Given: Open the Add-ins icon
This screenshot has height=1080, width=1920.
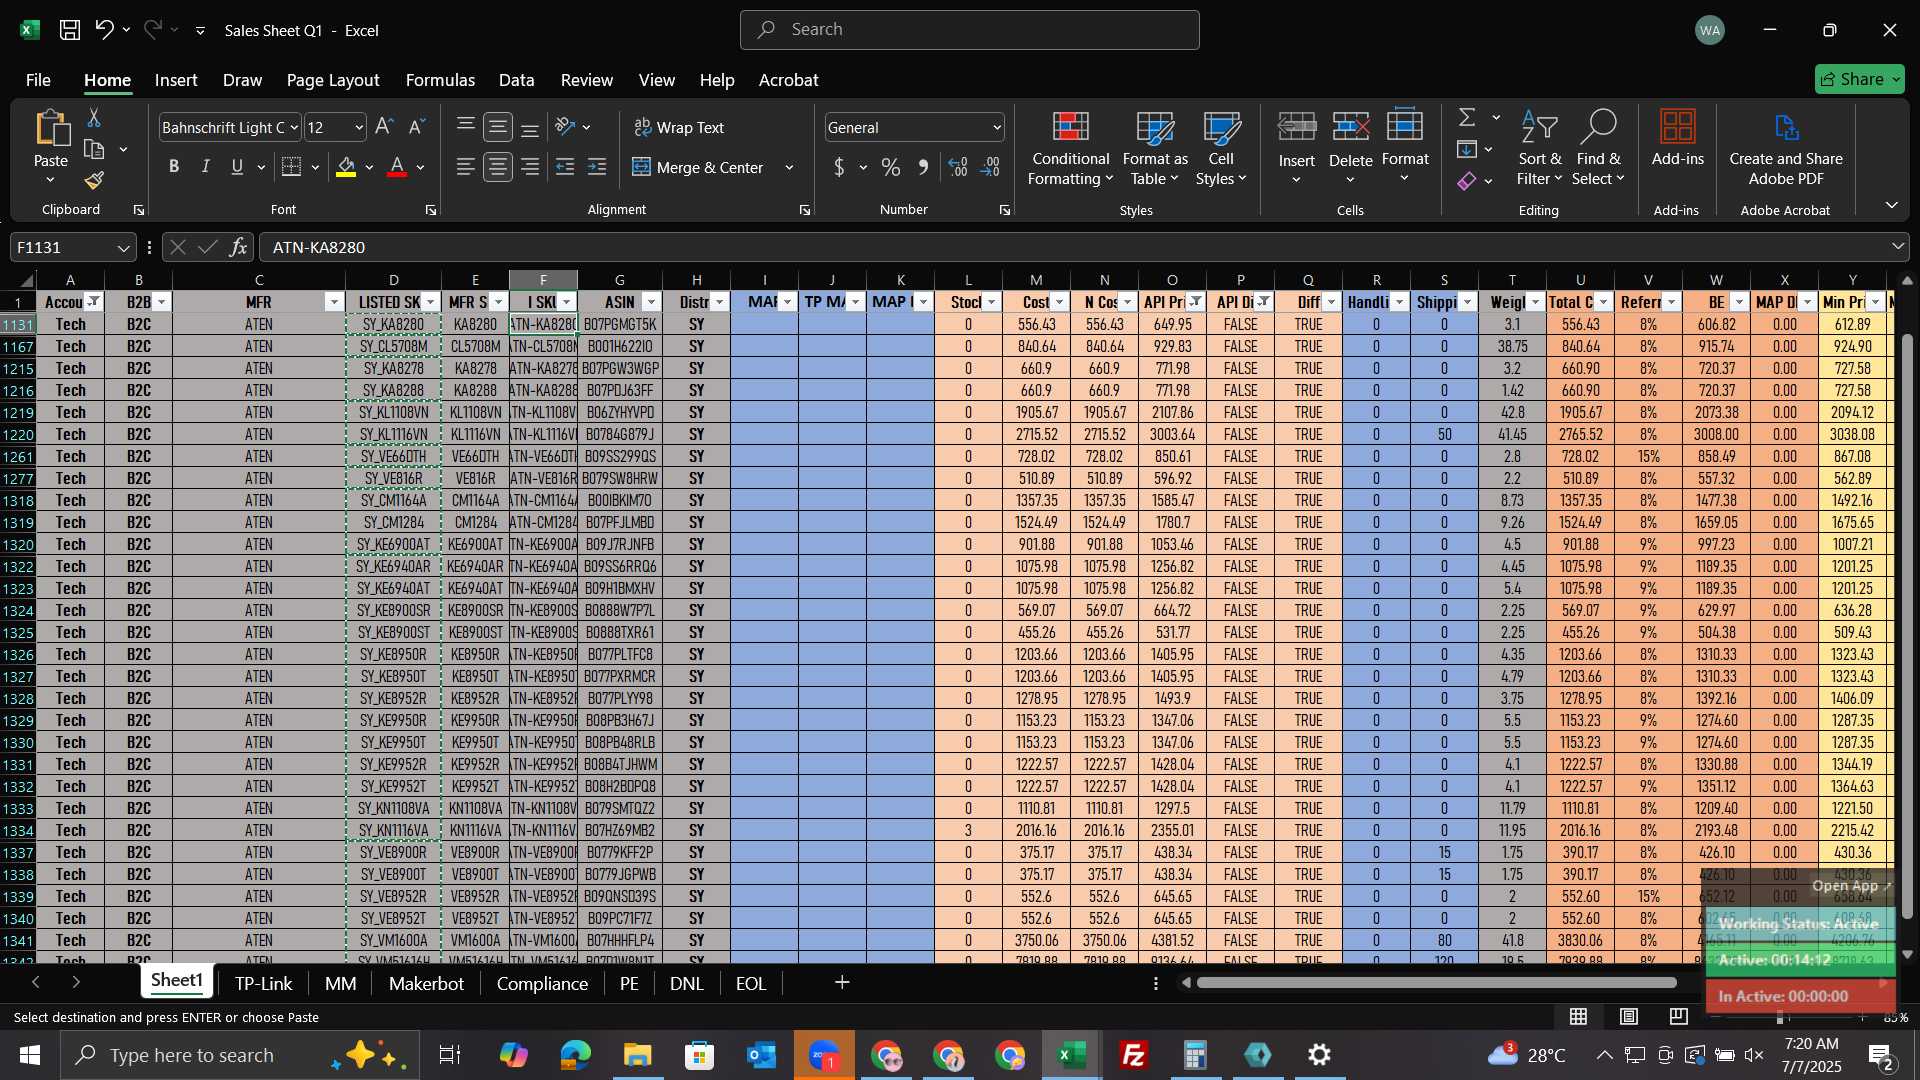Looking at the screenshot, I should 1677,138.
